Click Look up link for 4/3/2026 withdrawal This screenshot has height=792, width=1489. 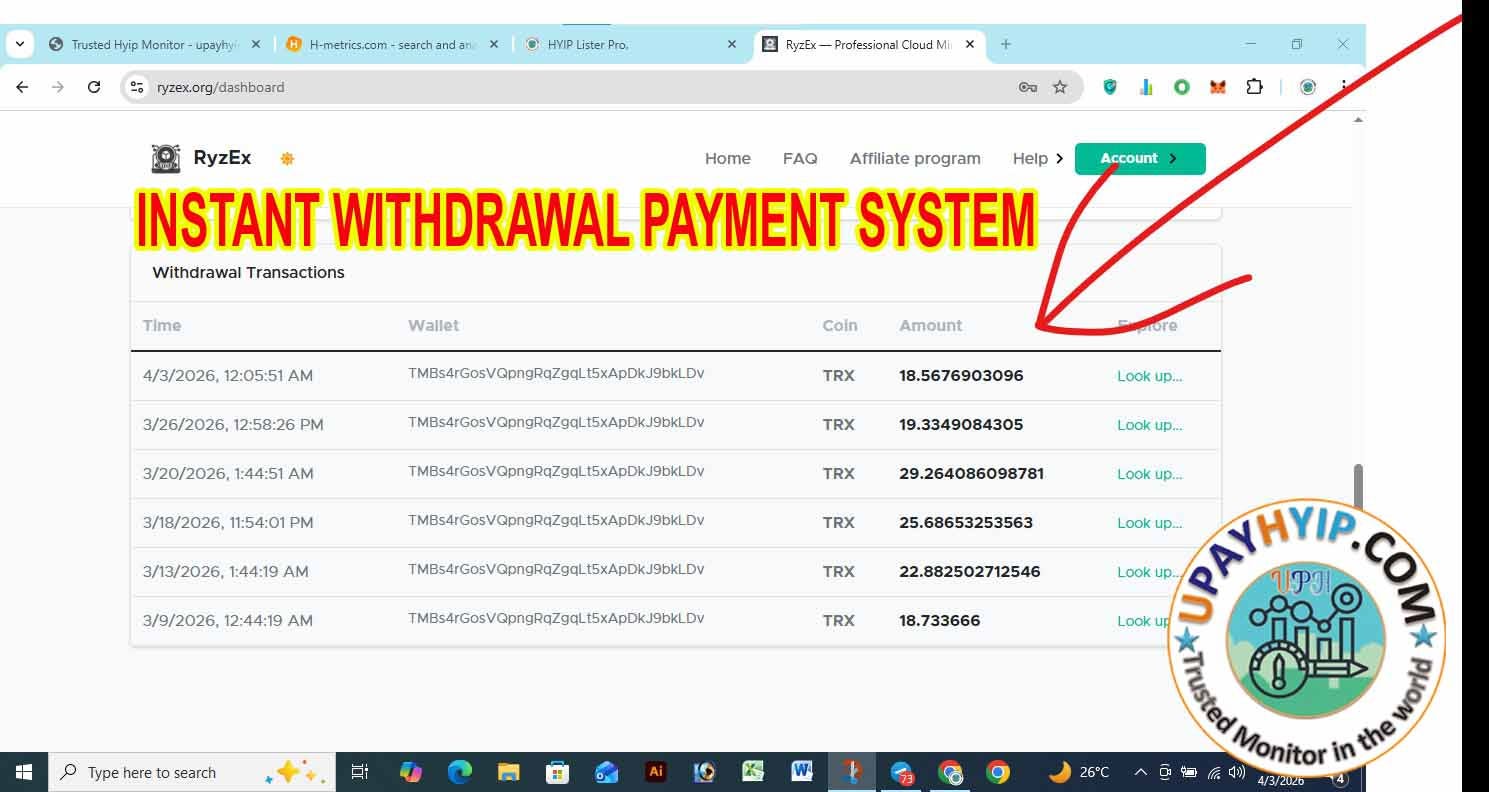1149,376
